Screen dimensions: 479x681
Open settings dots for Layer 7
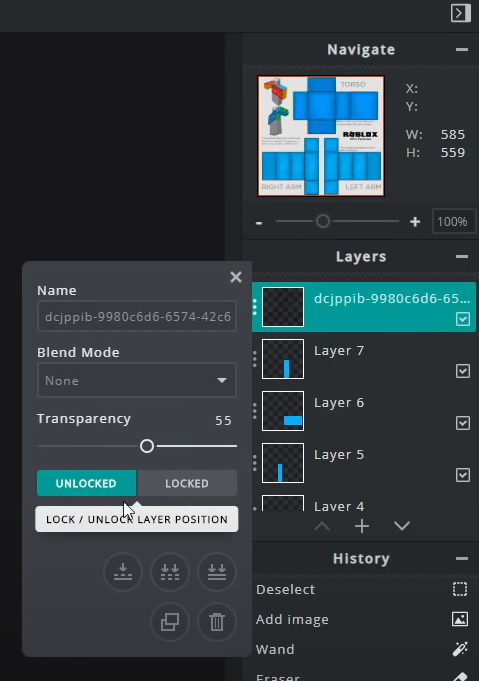[x=255, y=359]
